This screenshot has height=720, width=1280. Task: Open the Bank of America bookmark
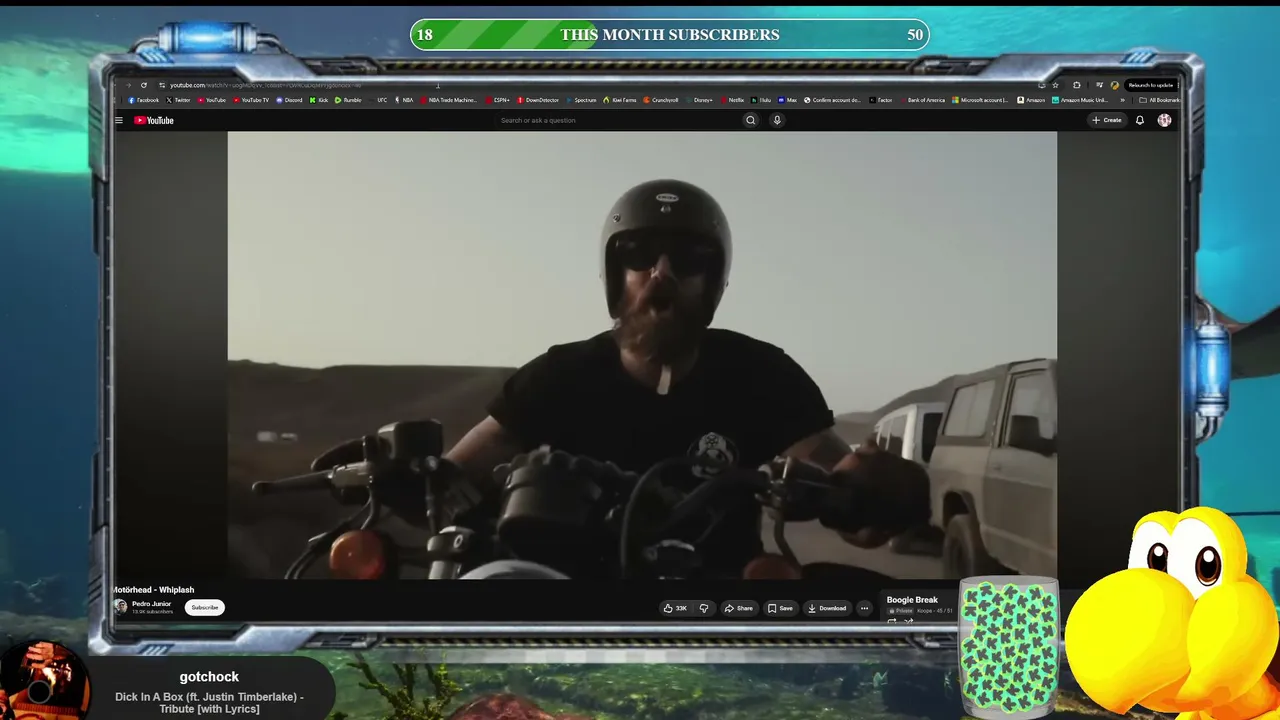pos(923,100)
